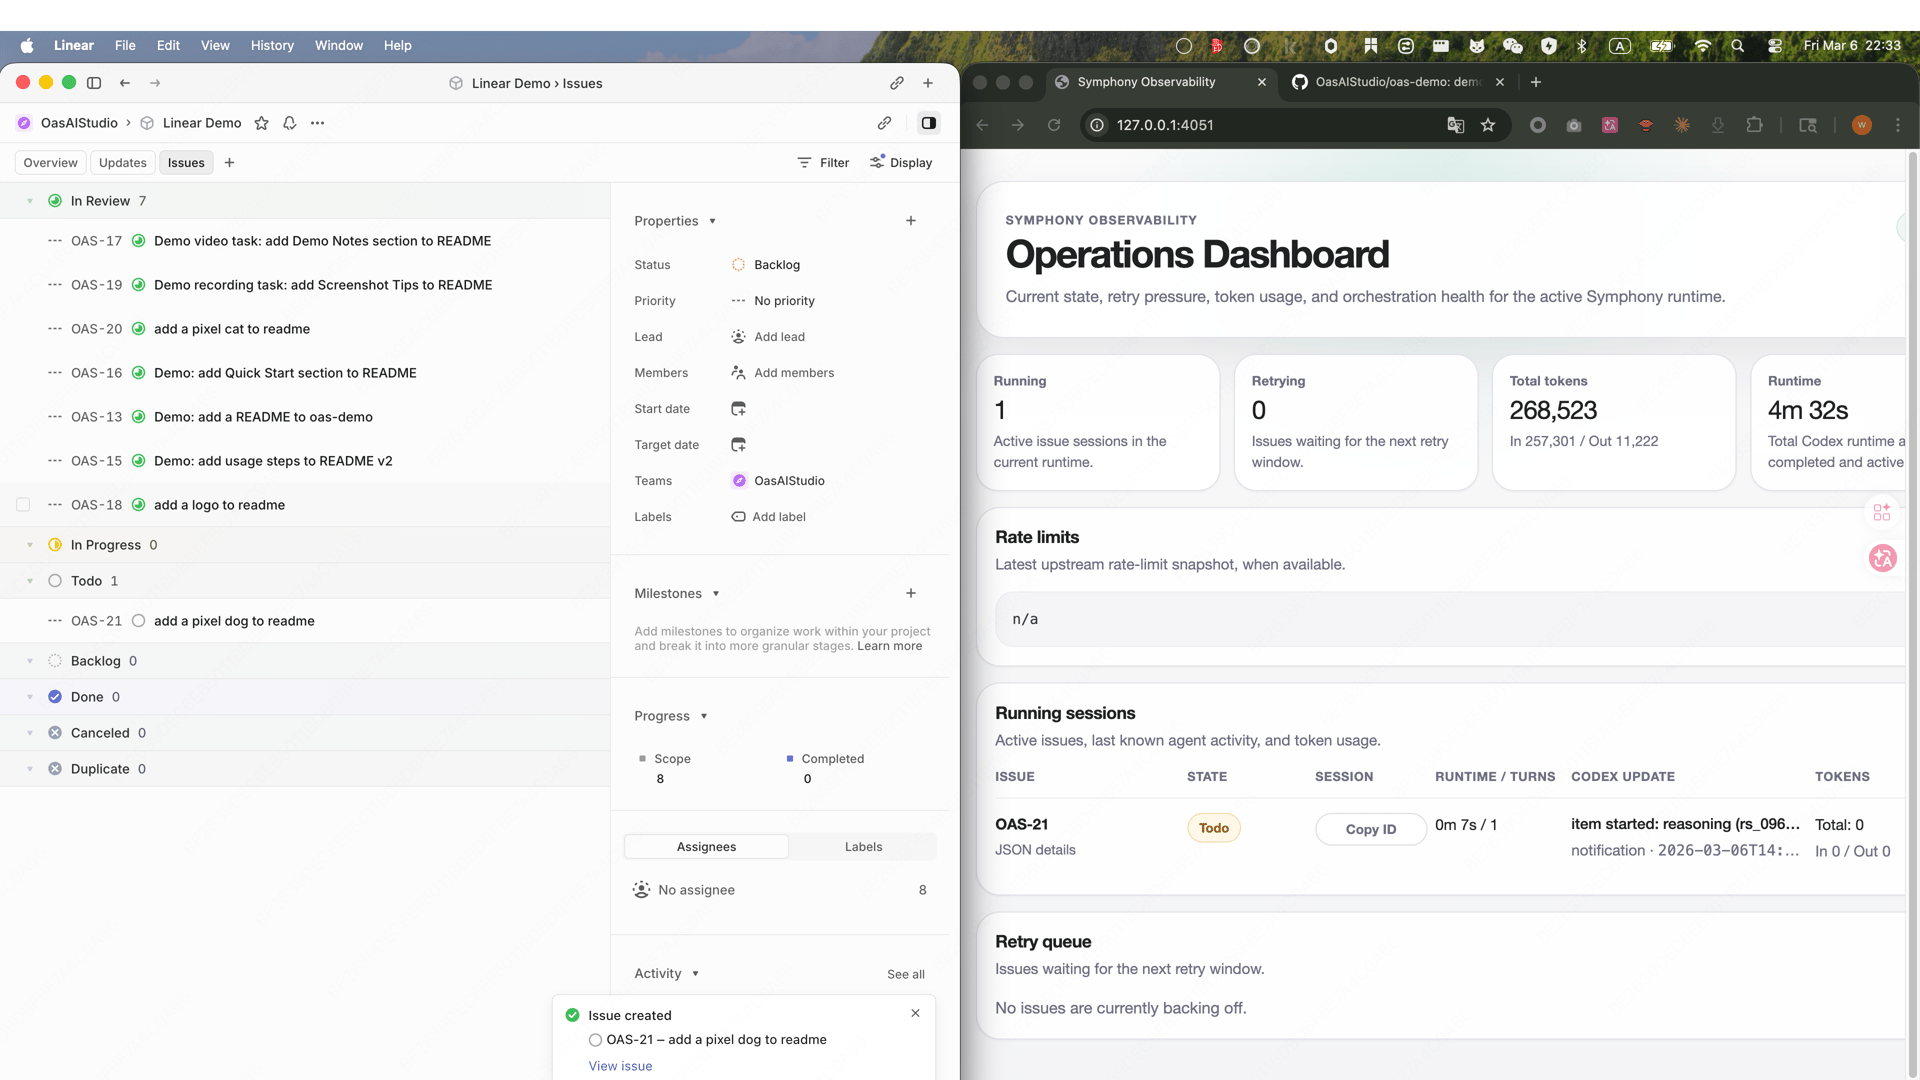
Task: Click the Add lead person icon
Action: point(738,337)
